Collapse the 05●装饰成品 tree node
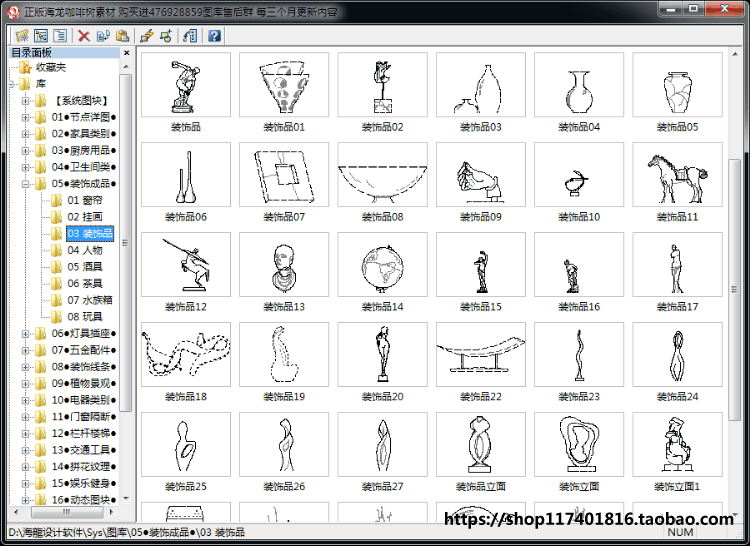The image size is (750, 546). (x=25, y=184)
